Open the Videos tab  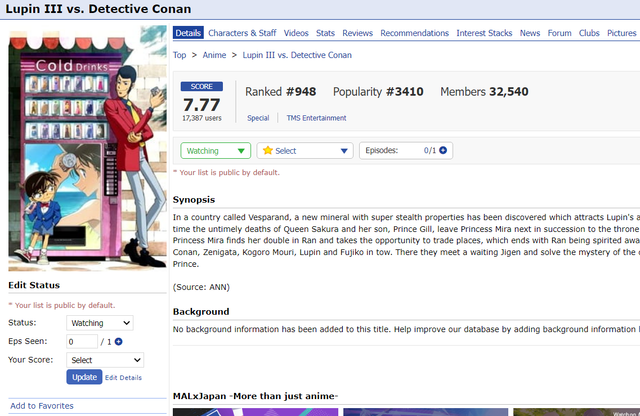pyautogui.click(x=296, y=33)
